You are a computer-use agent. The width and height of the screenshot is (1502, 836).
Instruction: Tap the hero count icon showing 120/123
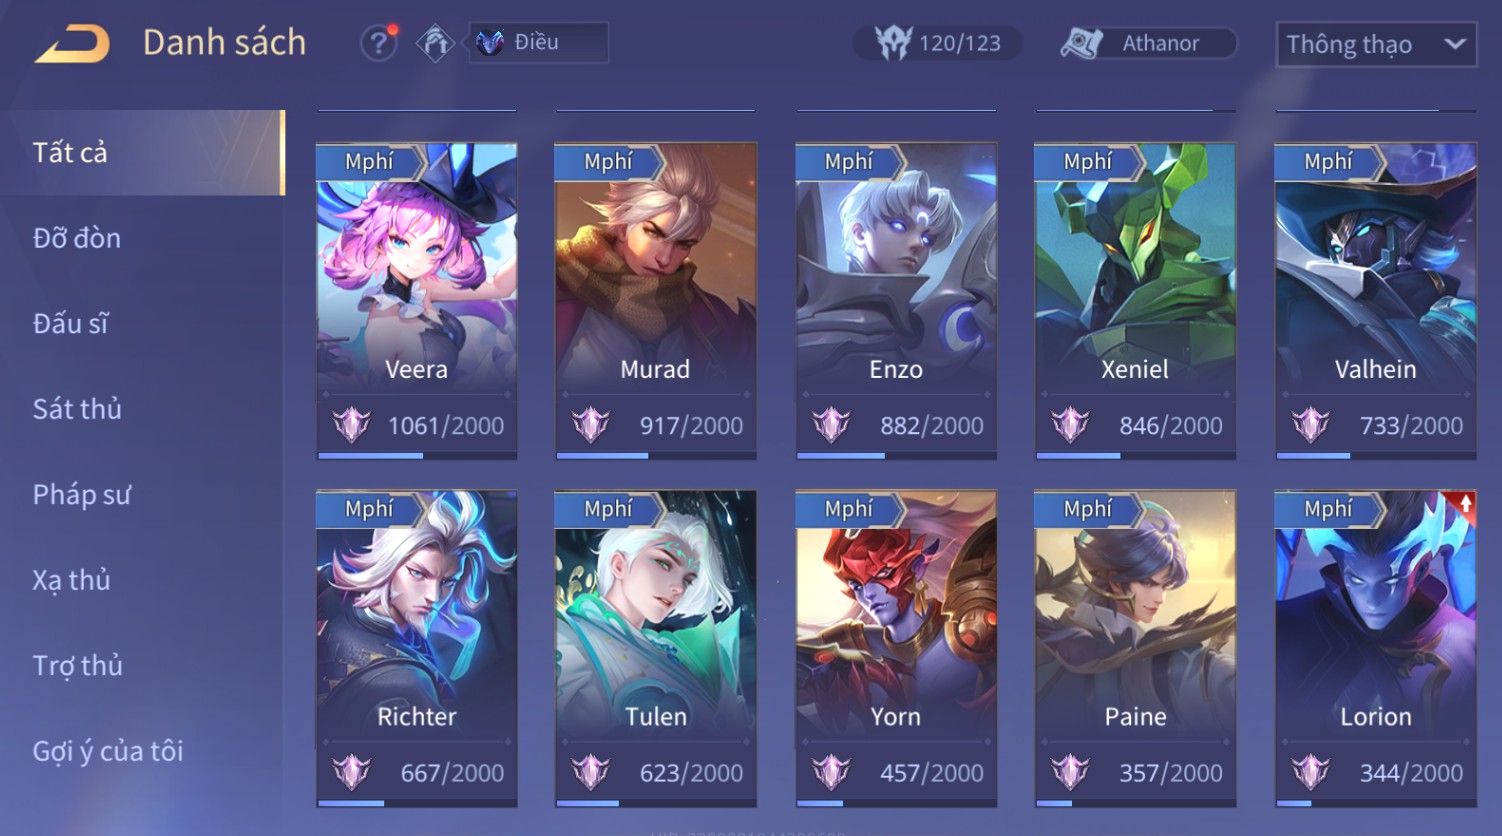point(892,43)
